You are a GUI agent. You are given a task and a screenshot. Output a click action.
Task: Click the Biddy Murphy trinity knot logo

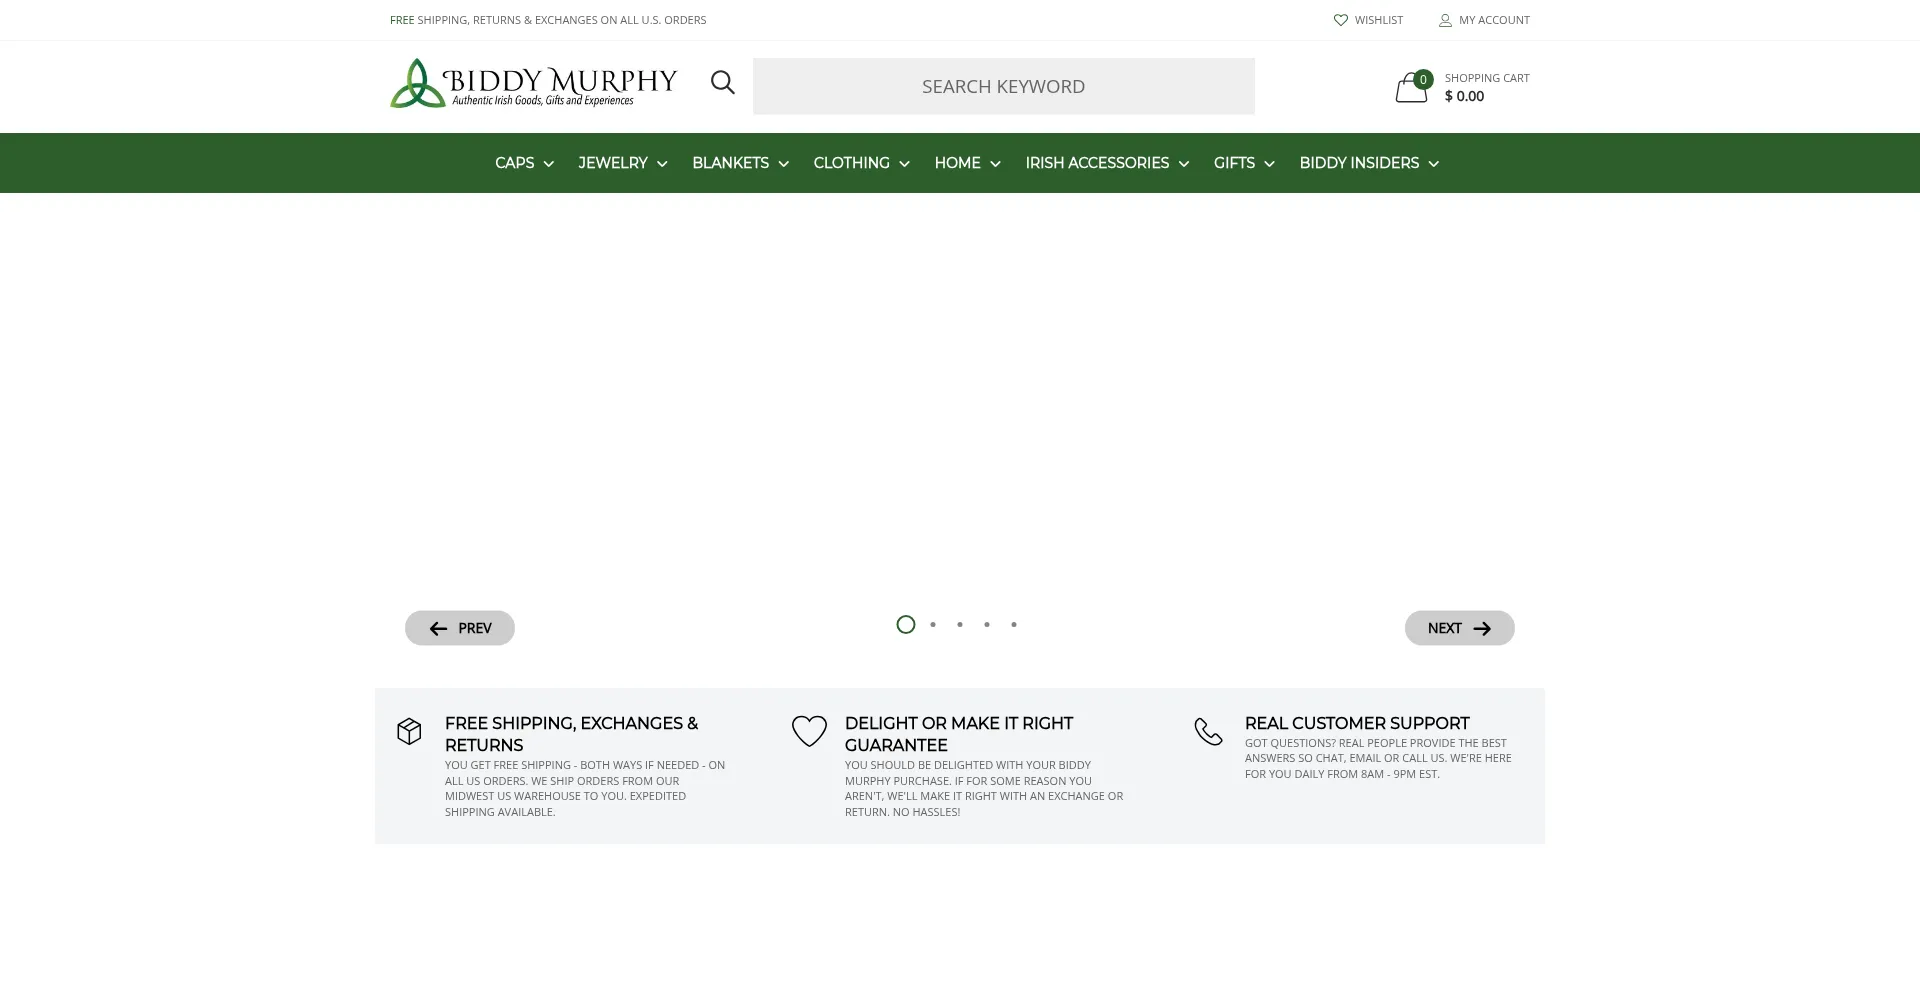418,84
